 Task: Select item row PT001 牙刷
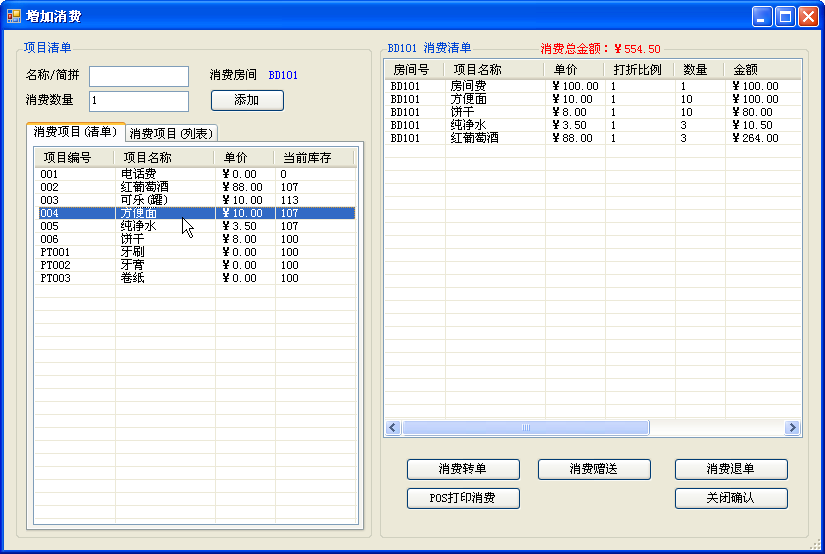pos(195,253)
